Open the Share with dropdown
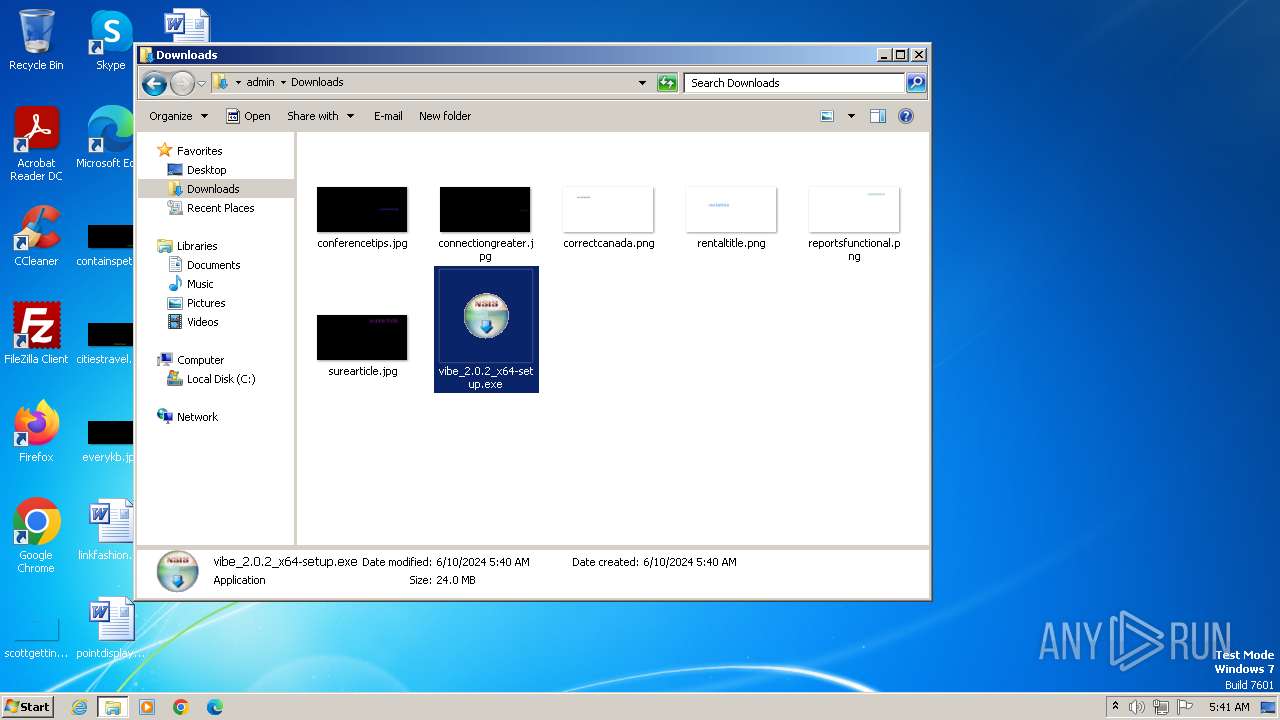This screenshot has width=1280, height=720. 320,116
